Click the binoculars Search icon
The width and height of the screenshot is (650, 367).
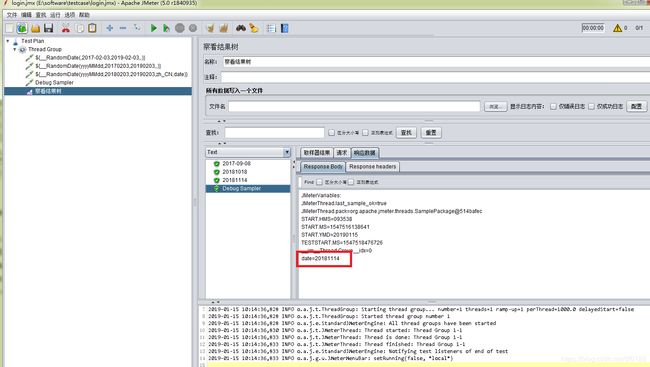pos(241,28)
